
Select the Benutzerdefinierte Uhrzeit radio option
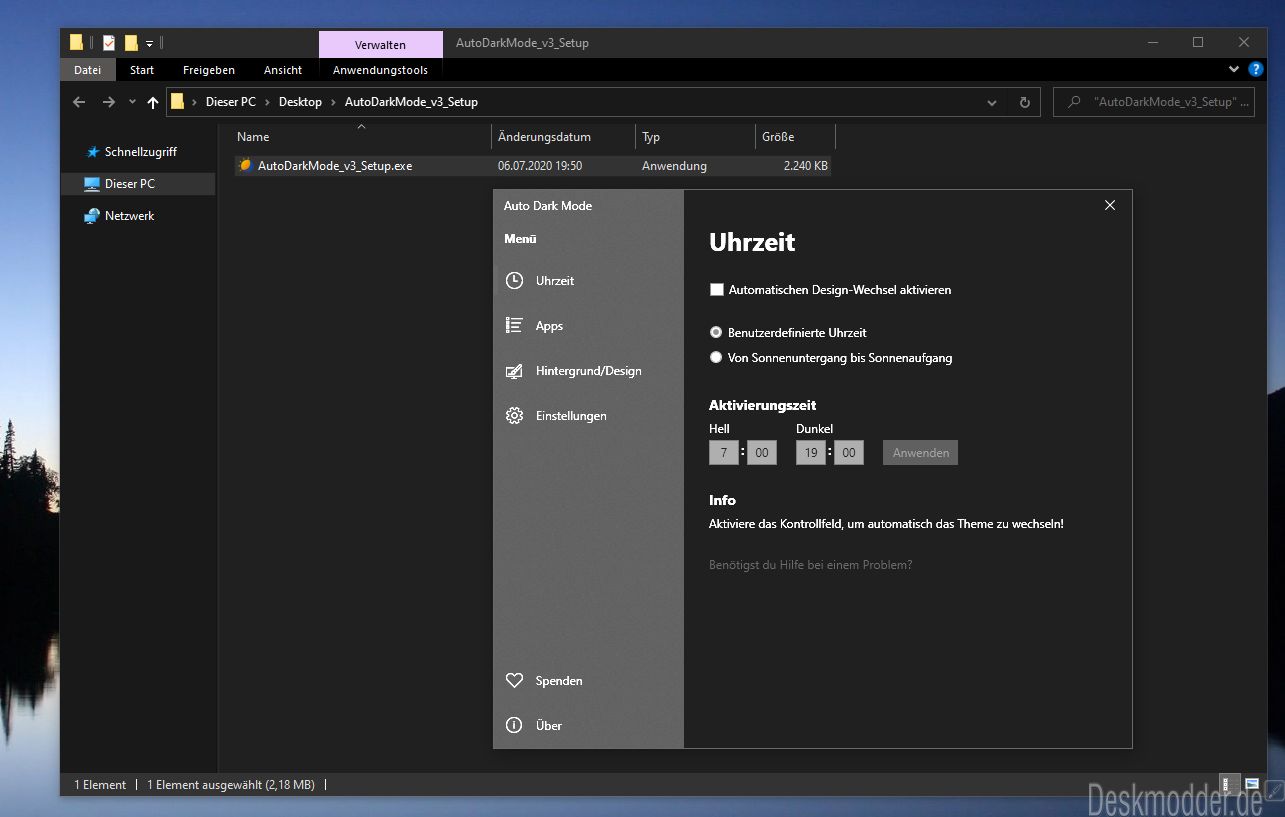(x=715, y=332)
